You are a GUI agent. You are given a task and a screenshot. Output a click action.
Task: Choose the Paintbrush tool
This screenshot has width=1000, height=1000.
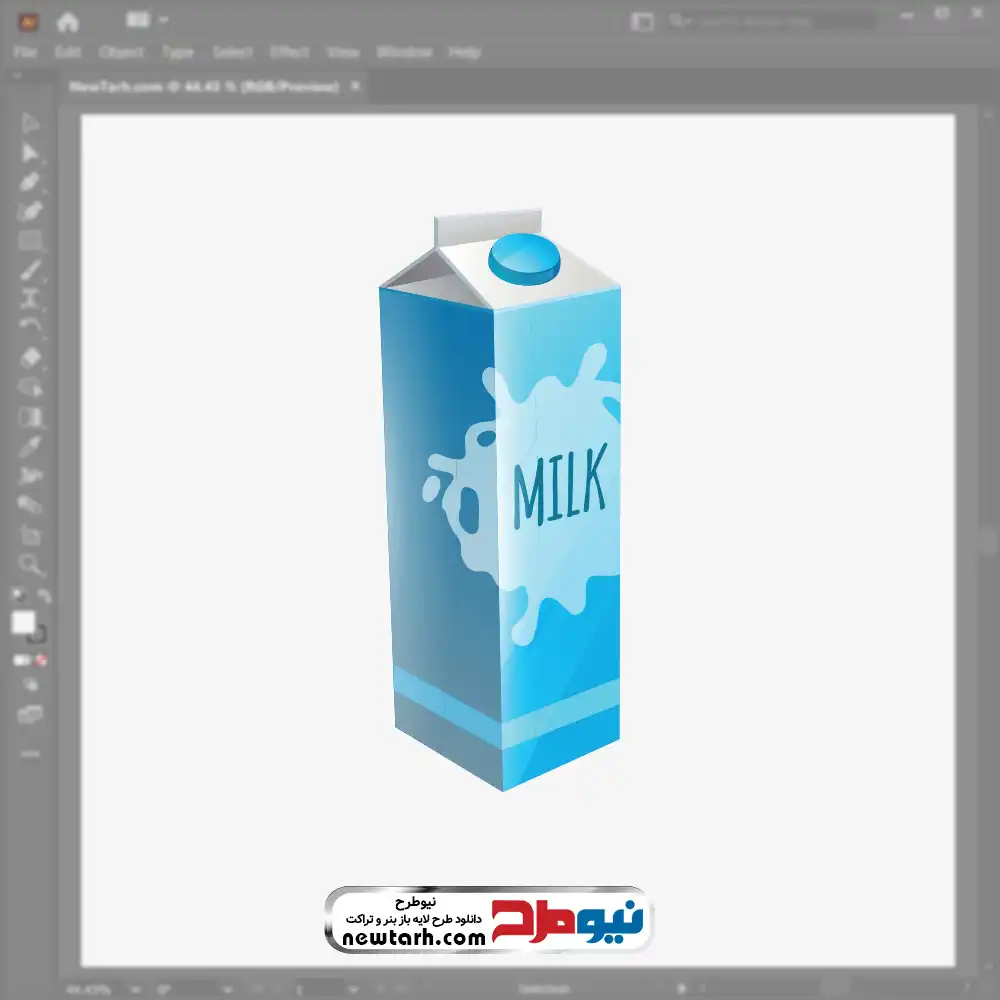(x=30, y=269)
